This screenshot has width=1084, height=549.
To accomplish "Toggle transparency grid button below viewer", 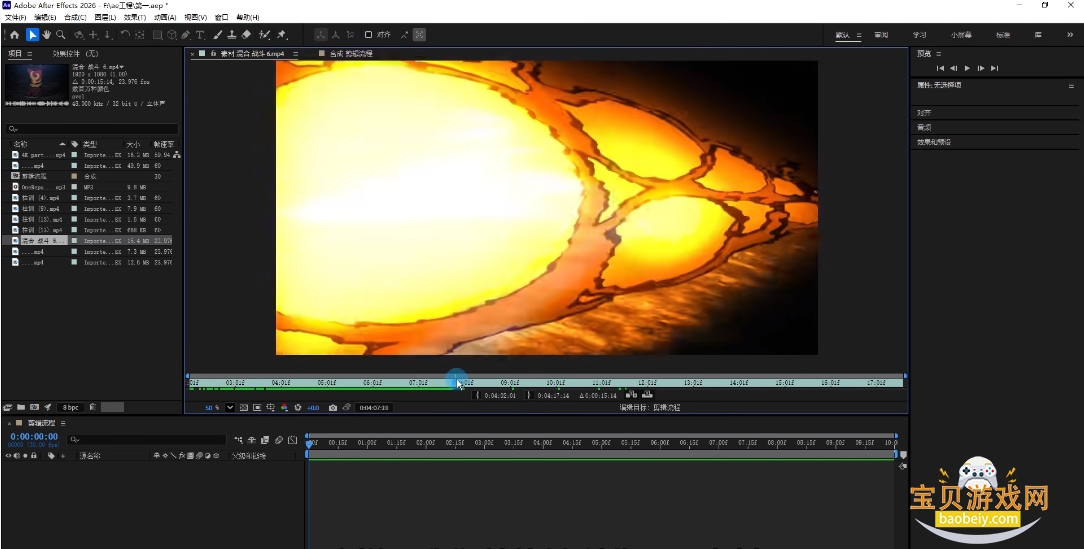I will click(243, 407).
